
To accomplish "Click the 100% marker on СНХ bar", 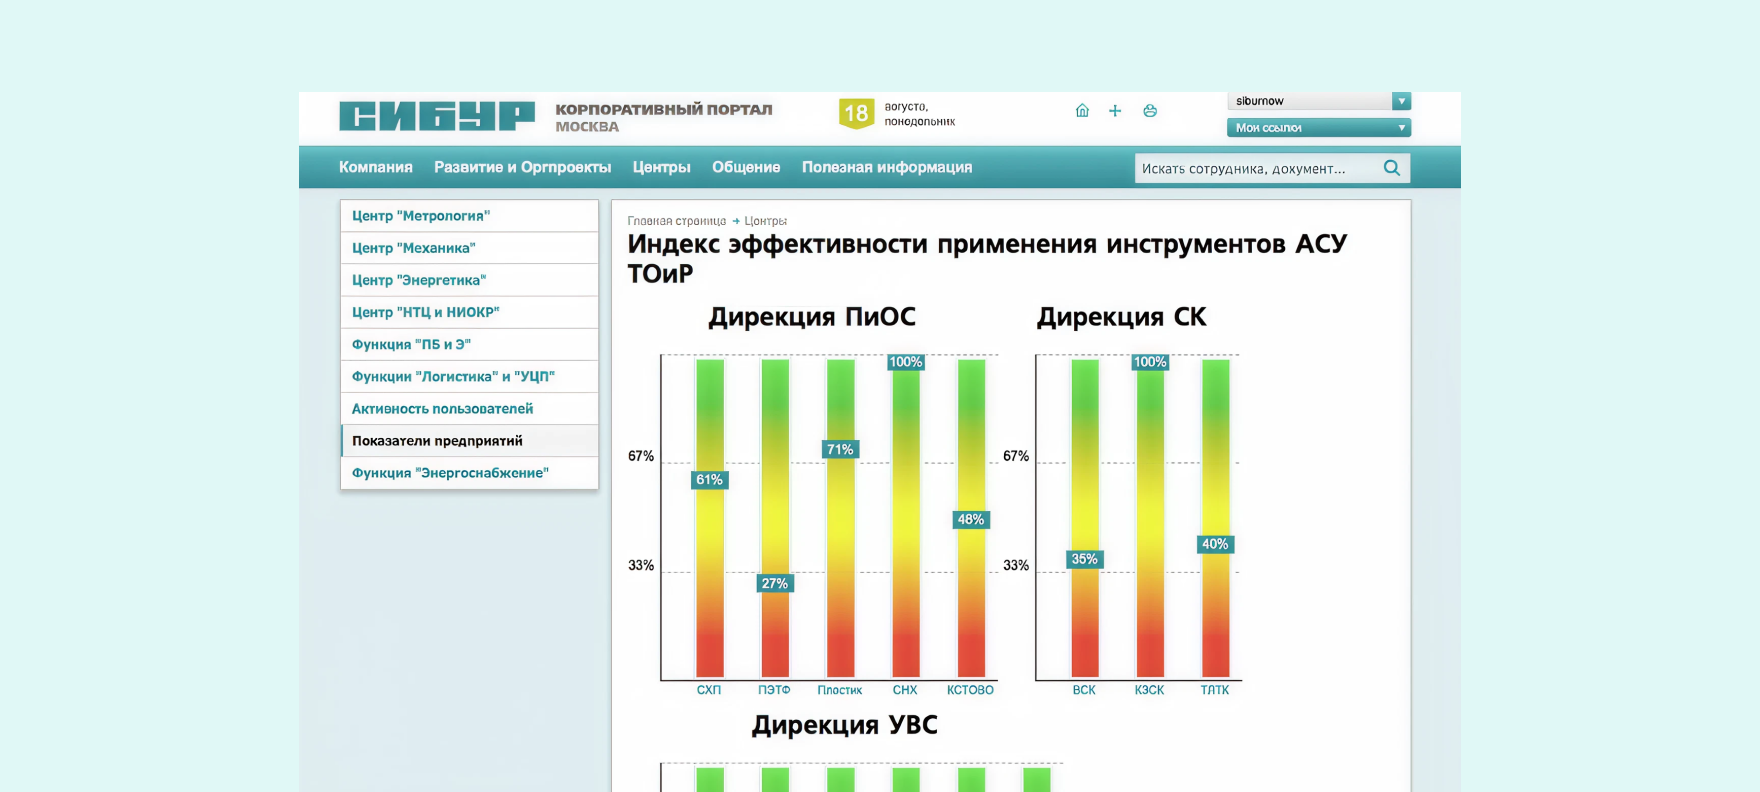I will click(906, 362).
